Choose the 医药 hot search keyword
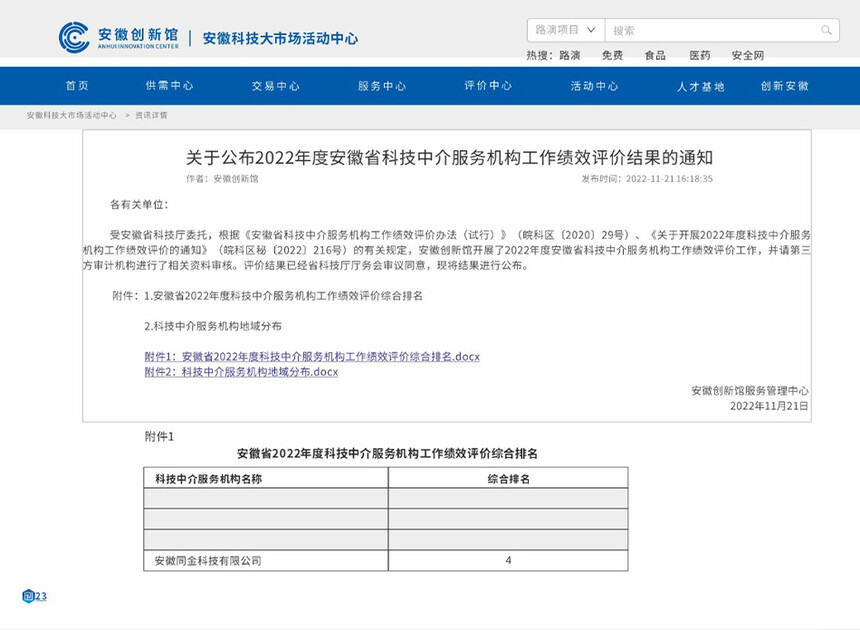Screen dimensions: 860x630 tap(699, 56)
